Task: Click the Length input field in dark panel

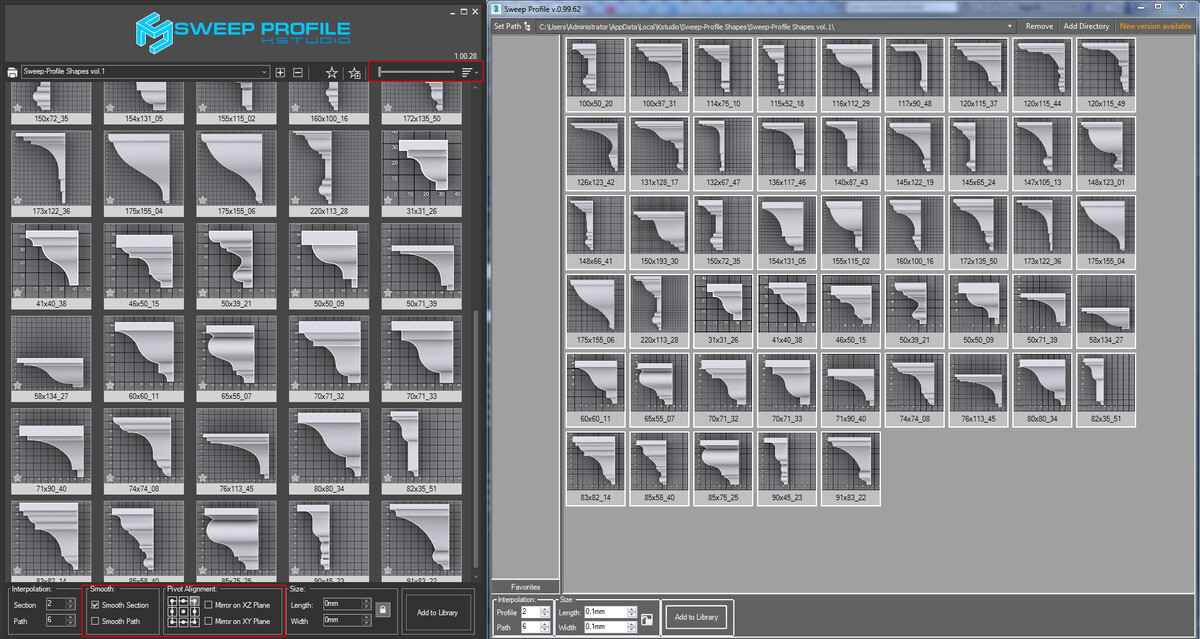Action: point(342,604)
